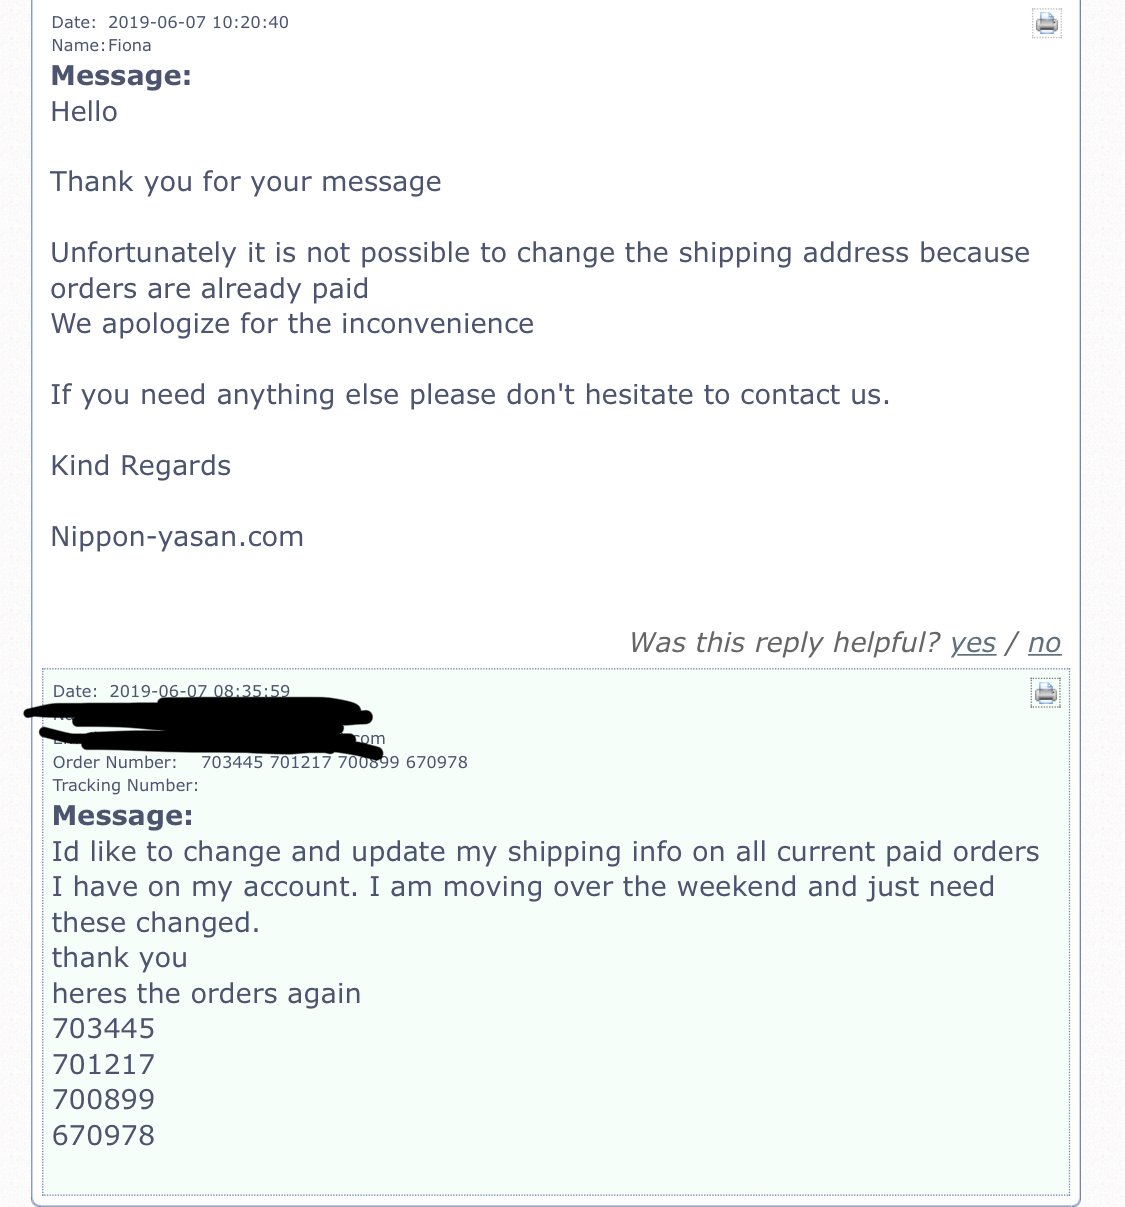Click the Kind Regards line
The image size is (1125, 1207).
(x=141, y=466)
